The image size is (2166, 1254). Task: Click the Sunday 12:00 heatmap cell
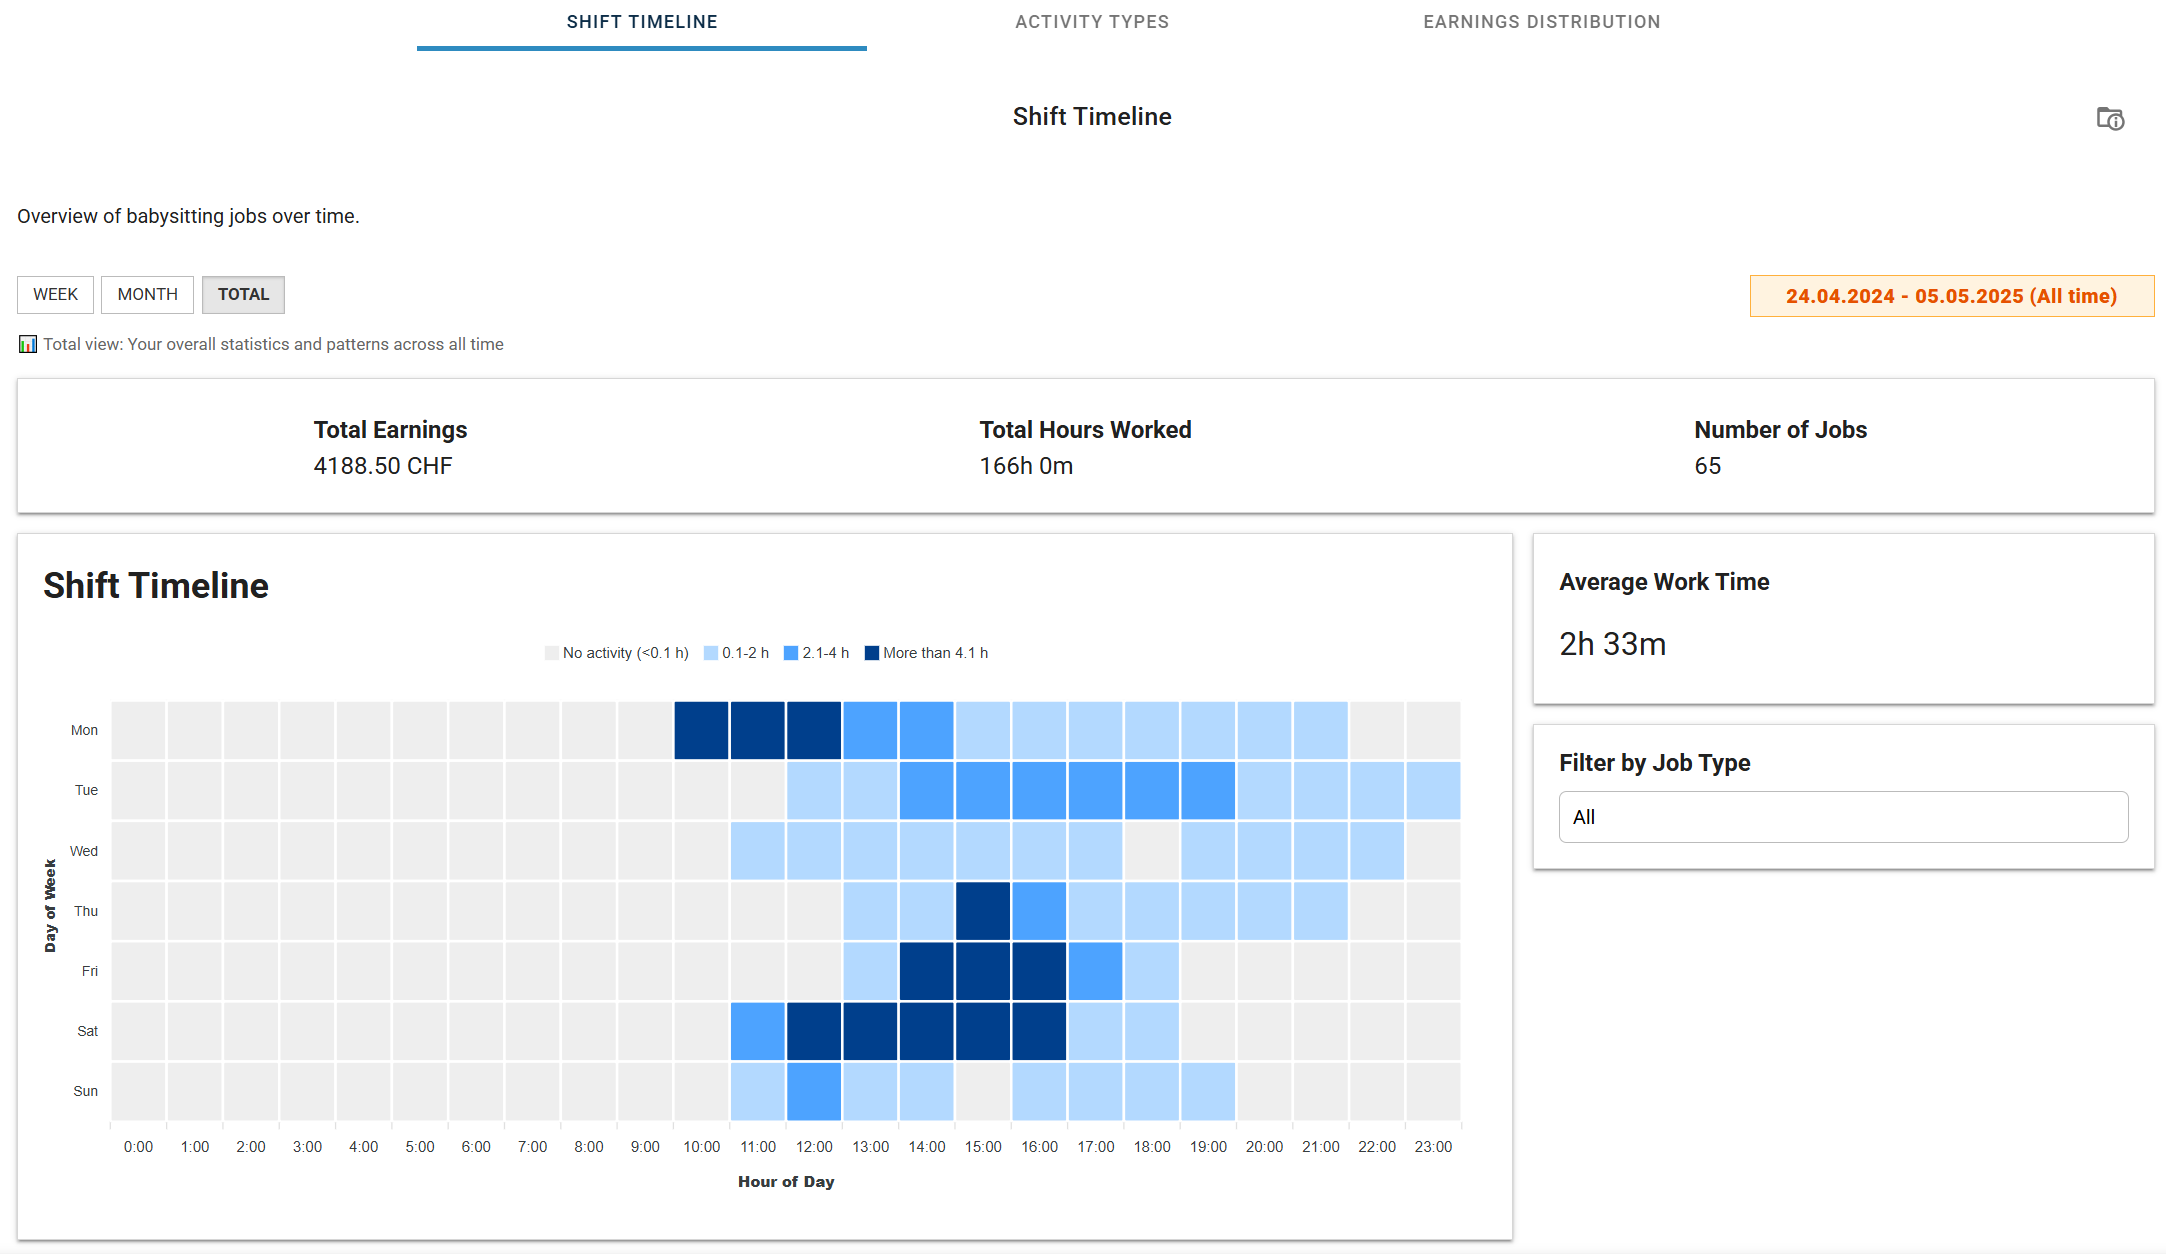click(x=814, y=1091)
